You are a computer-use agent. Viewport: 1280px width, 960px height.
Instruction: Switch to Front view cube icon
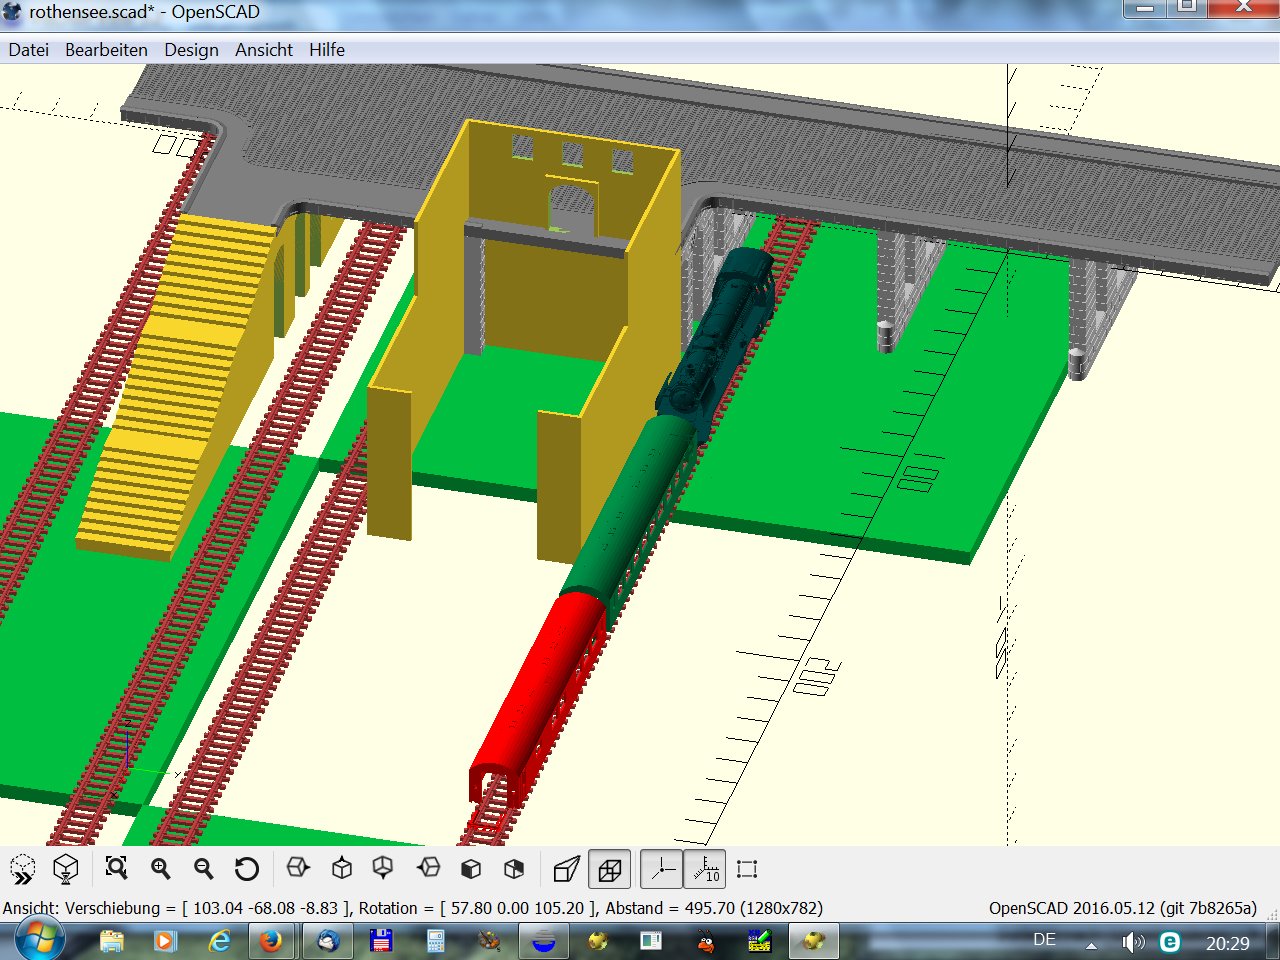(471, 869)
